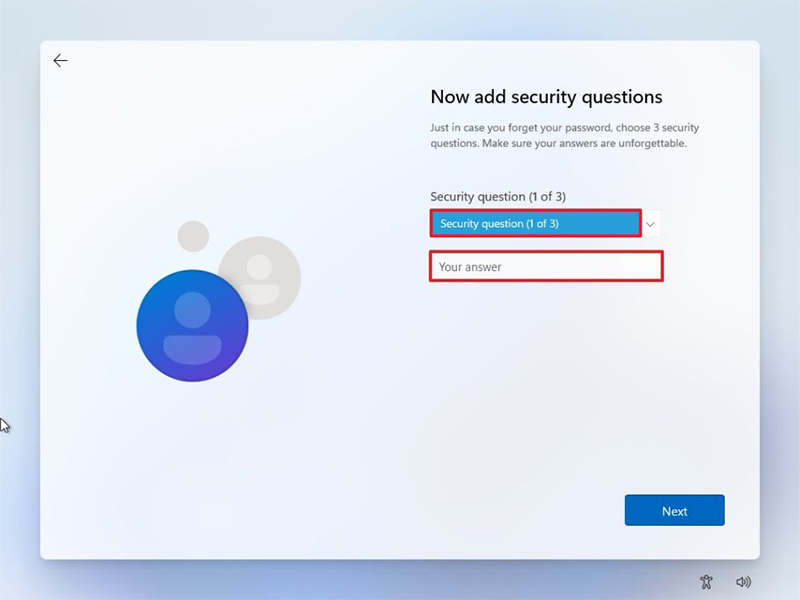Open the highlighted Security question combo box
This screenshot has width=800, height=600.
coord(536,223)
